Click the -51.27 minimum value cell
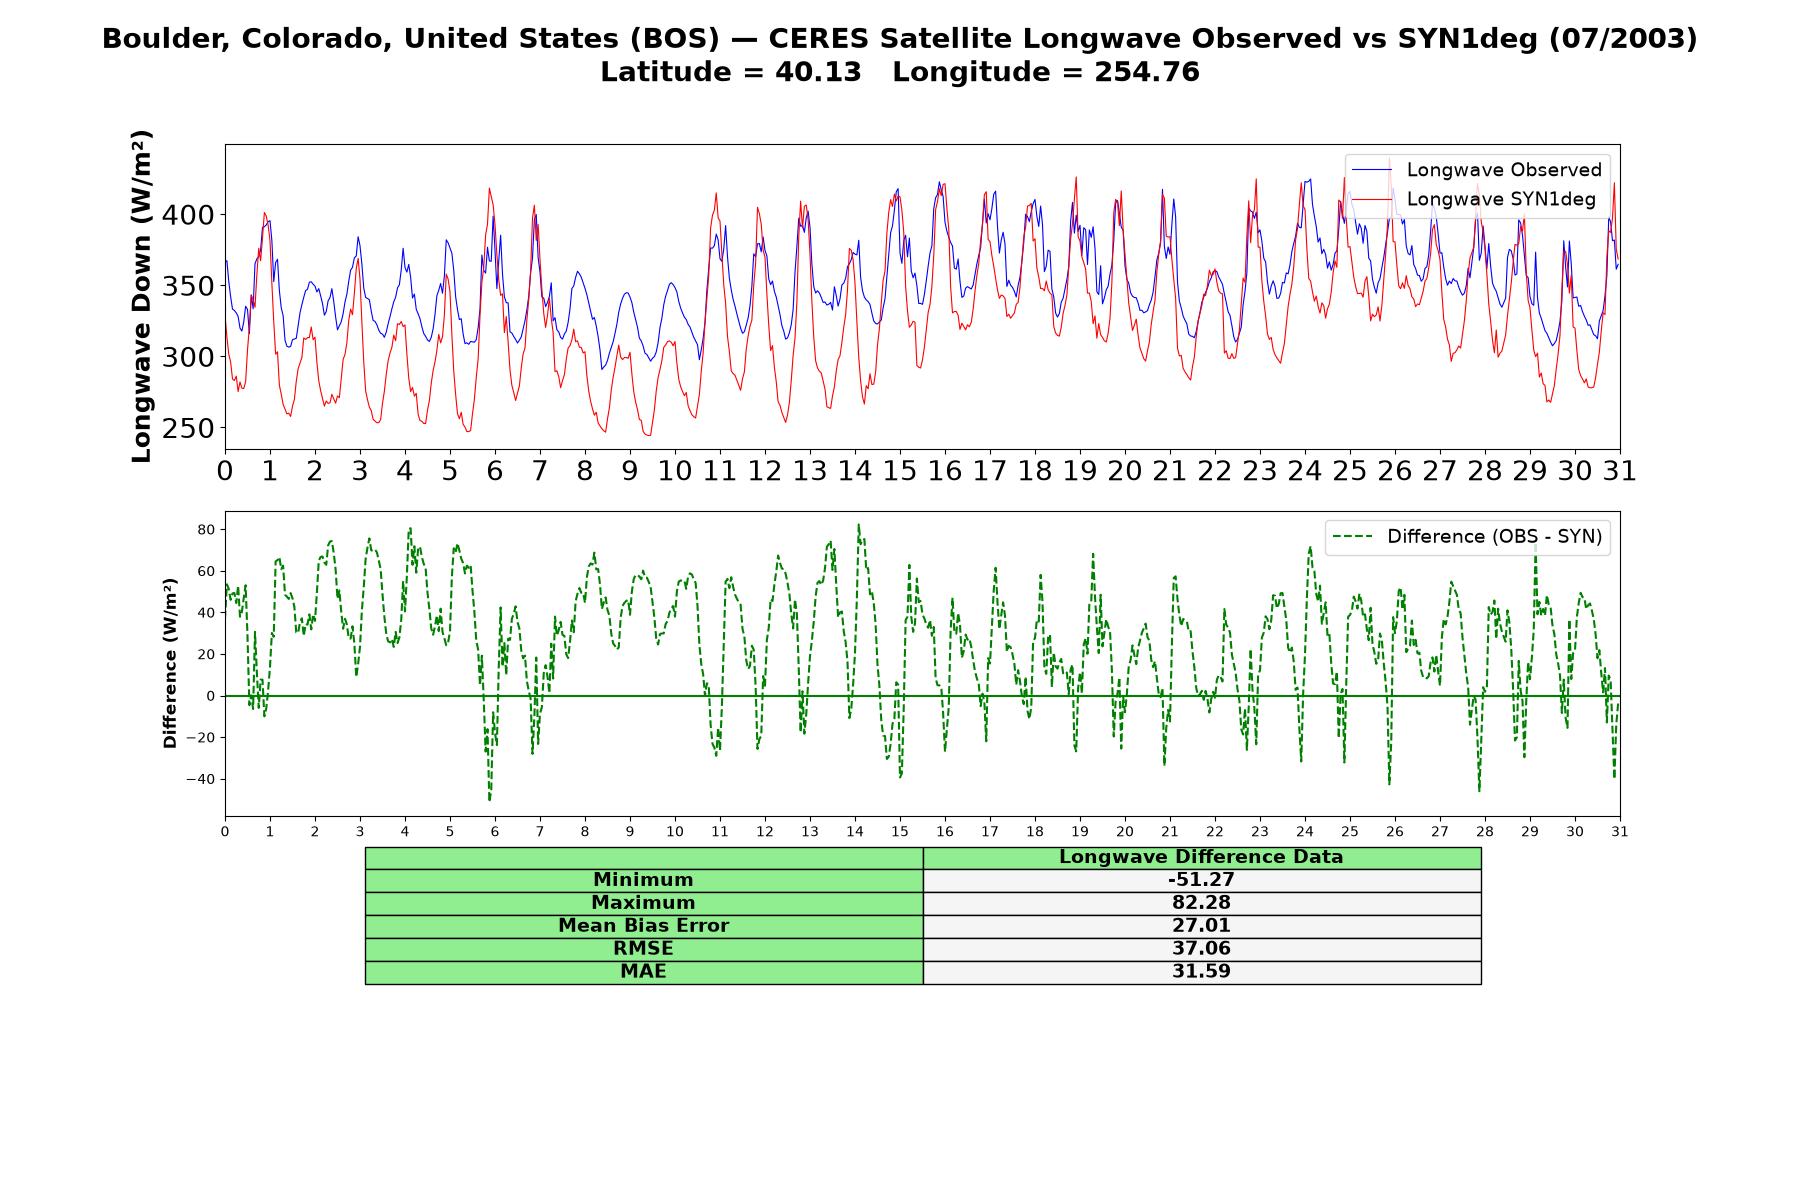1800x1200 pixels. [x=1202, y=880]
